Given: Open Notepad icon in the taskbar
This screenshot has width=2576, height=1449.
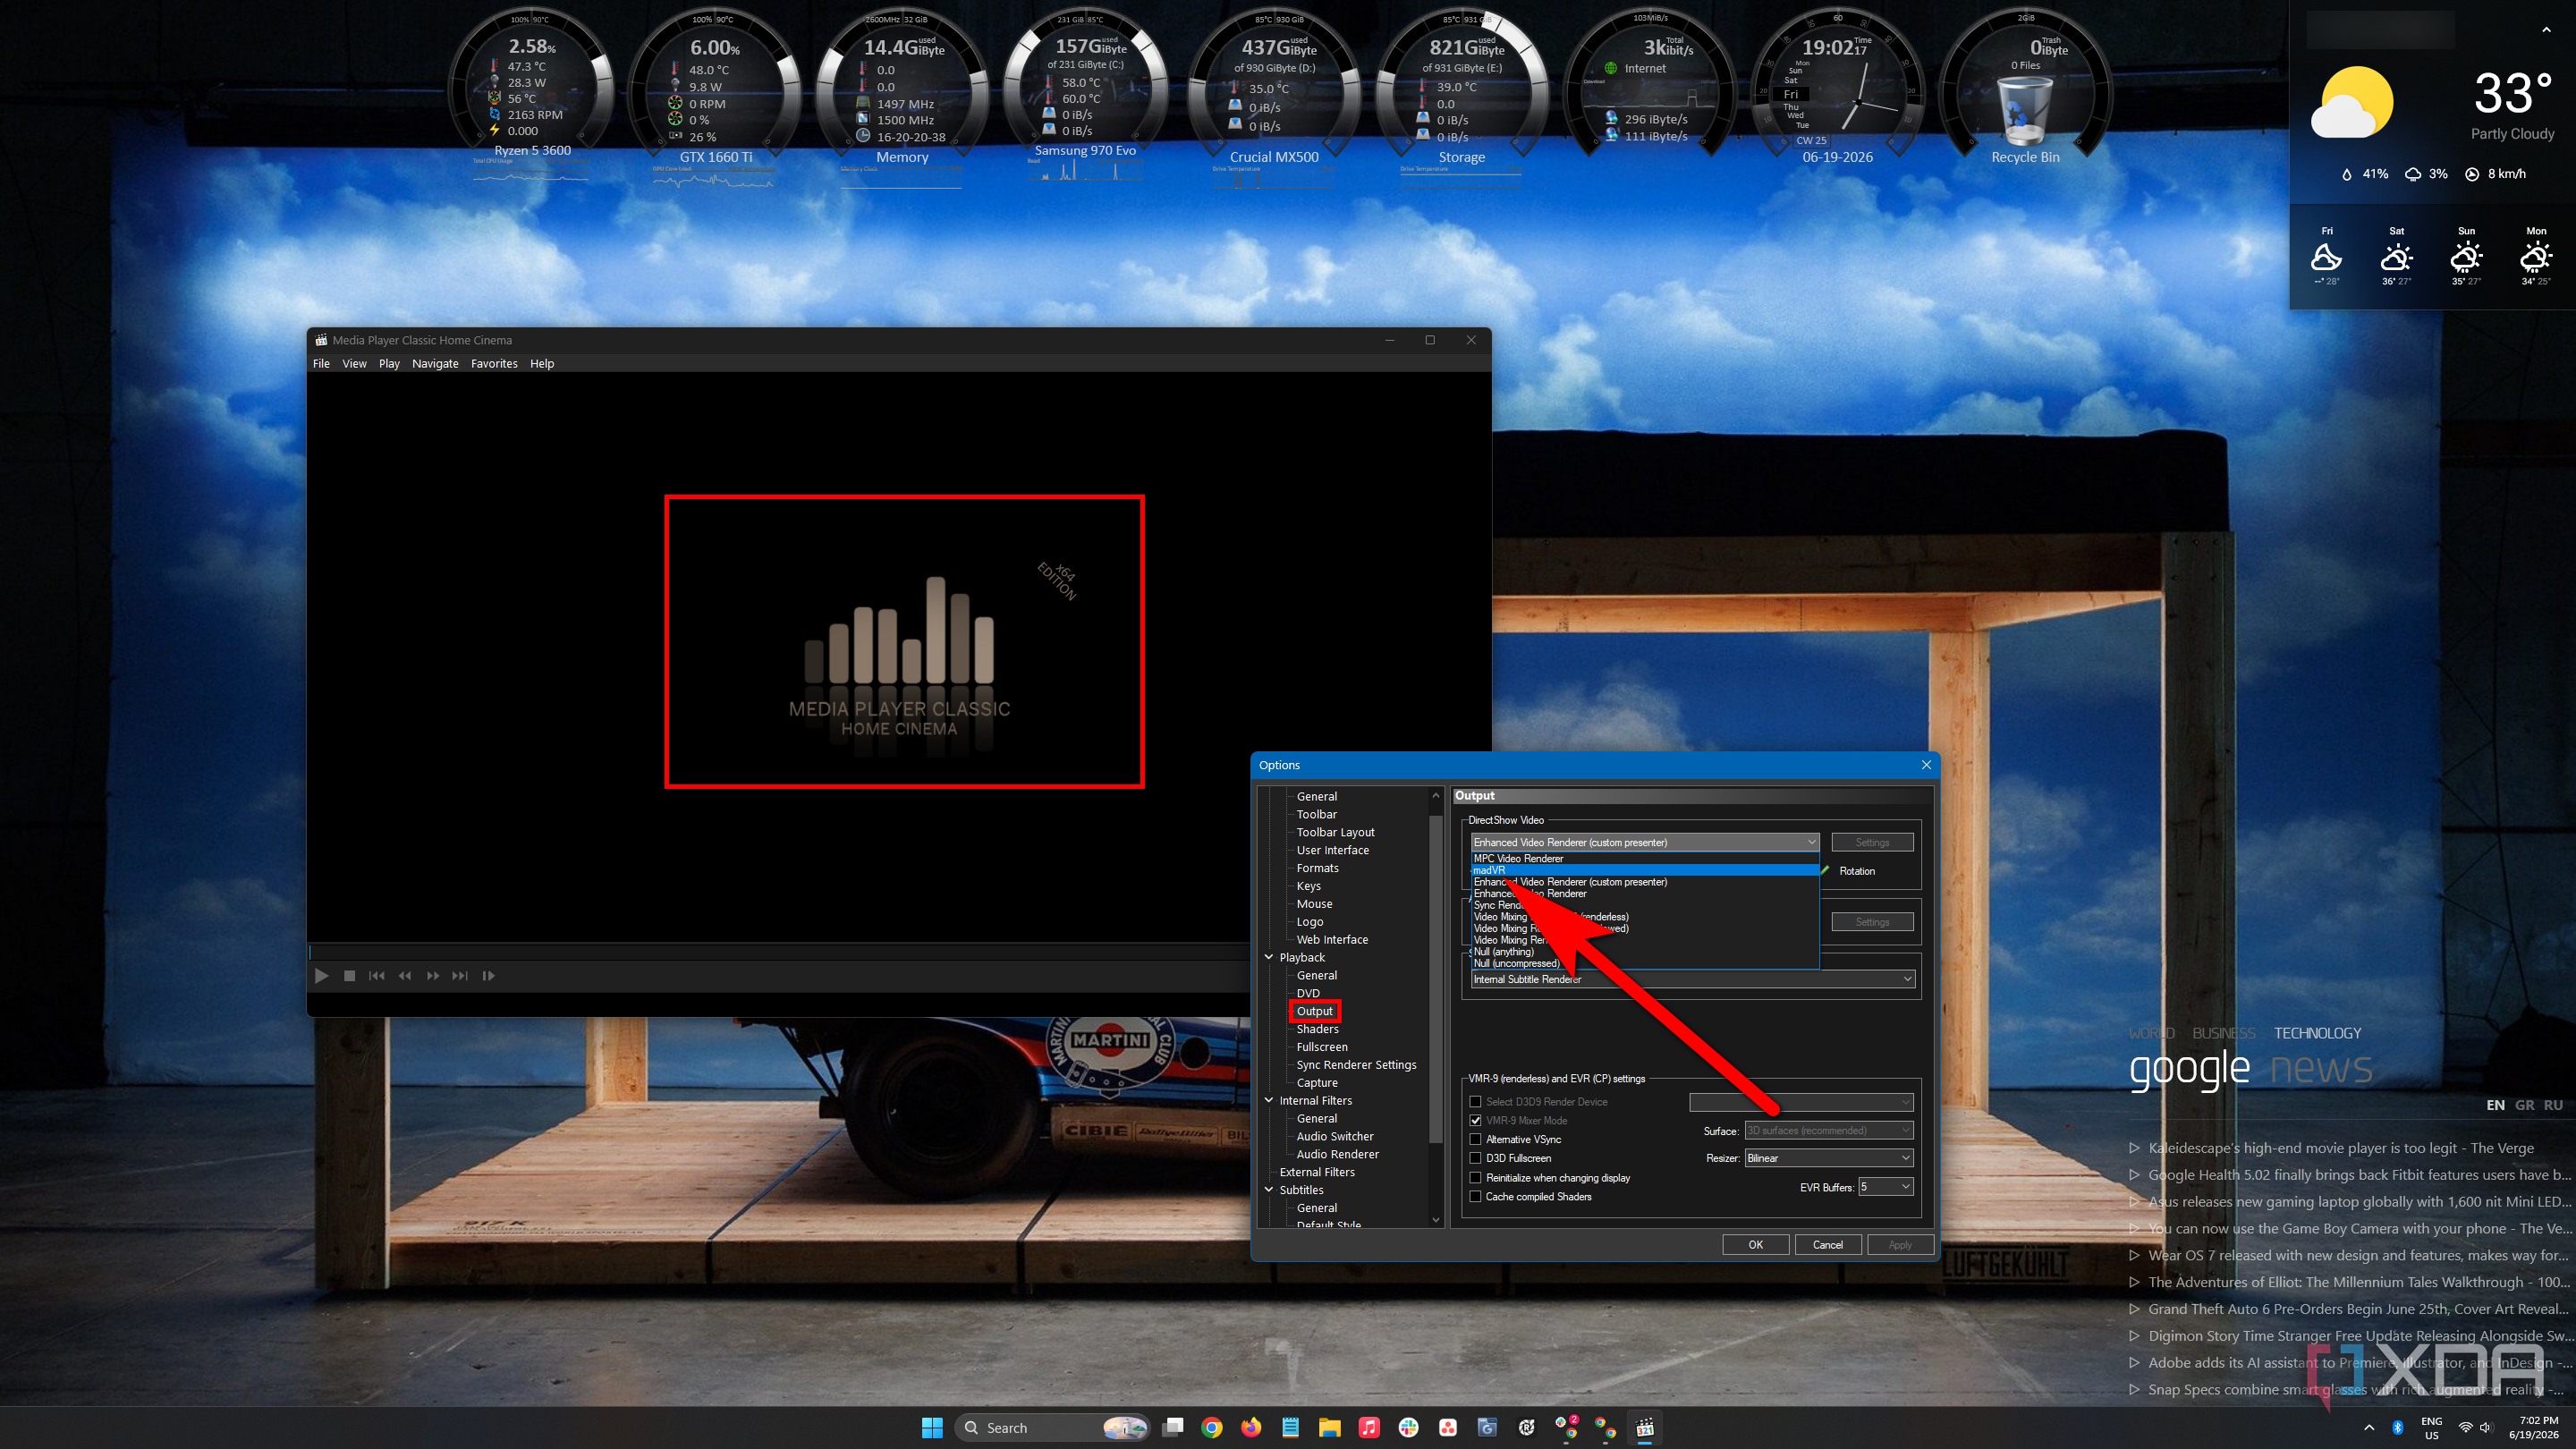Looking at the screenshot, I should tap(1290, 1428).
